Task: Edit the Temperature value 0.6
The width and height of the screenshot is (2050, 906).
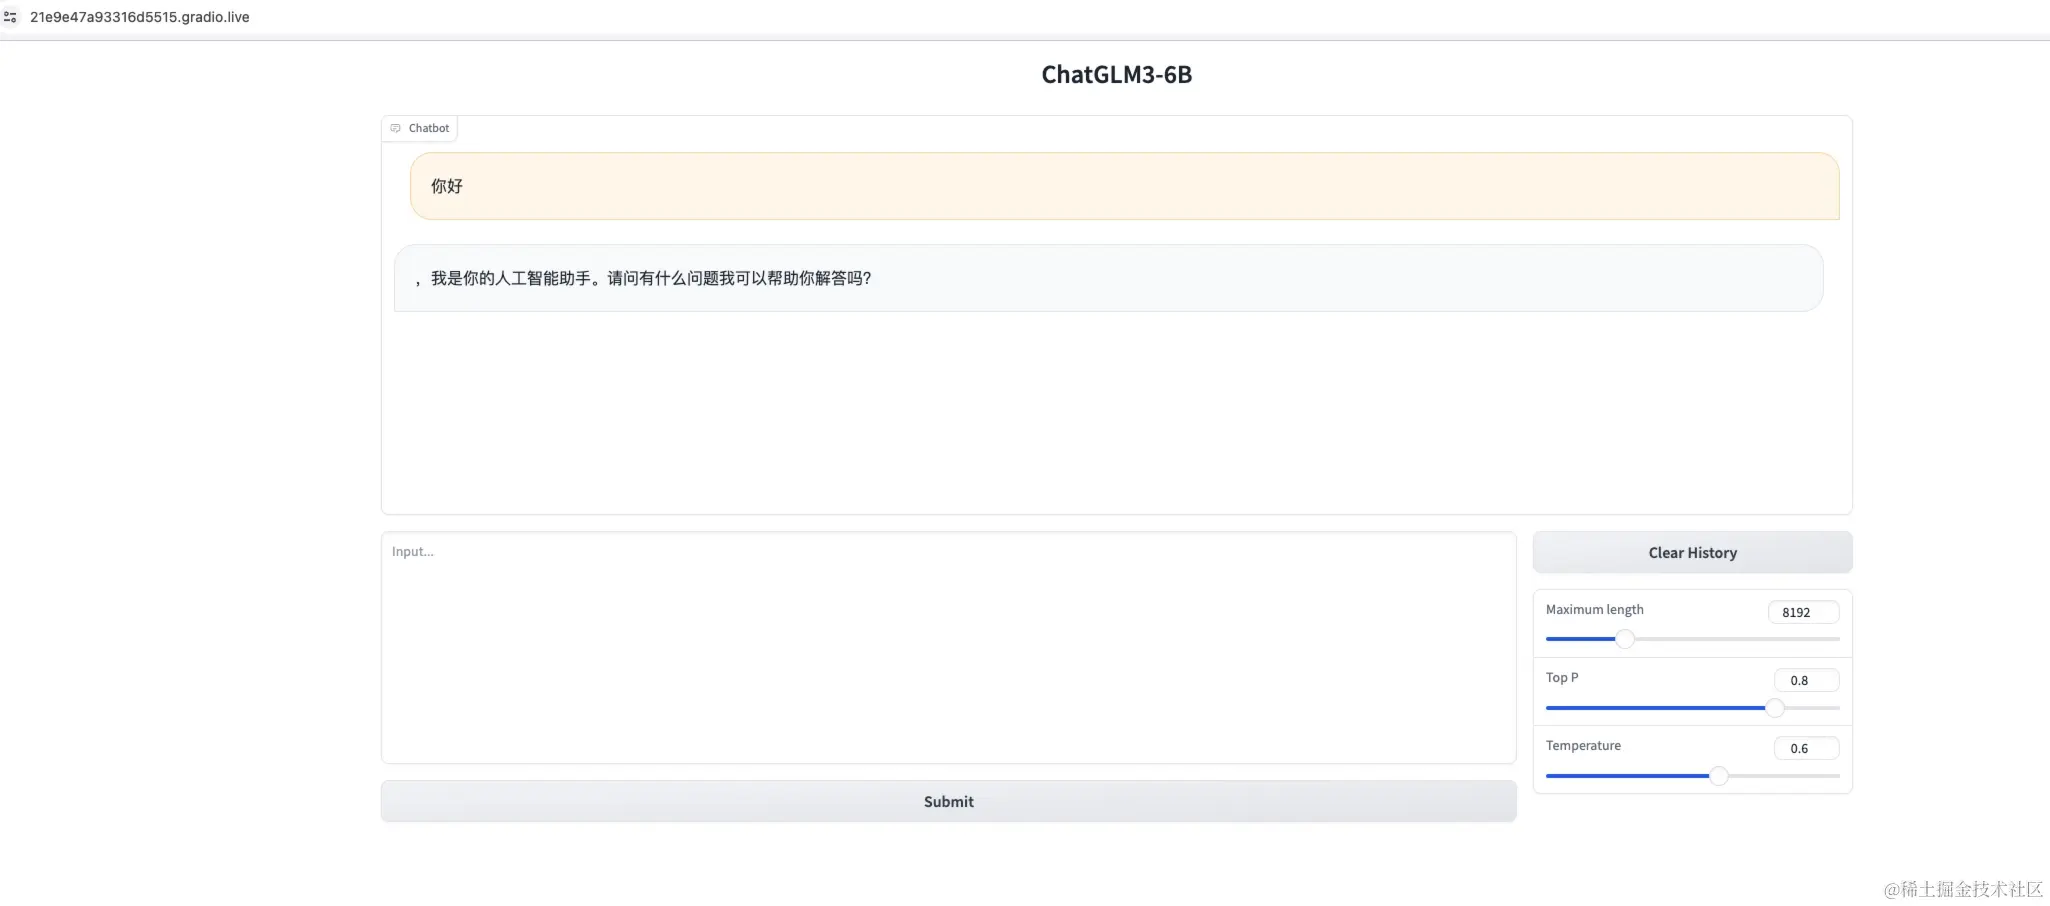Action: tap(1808, 748)
